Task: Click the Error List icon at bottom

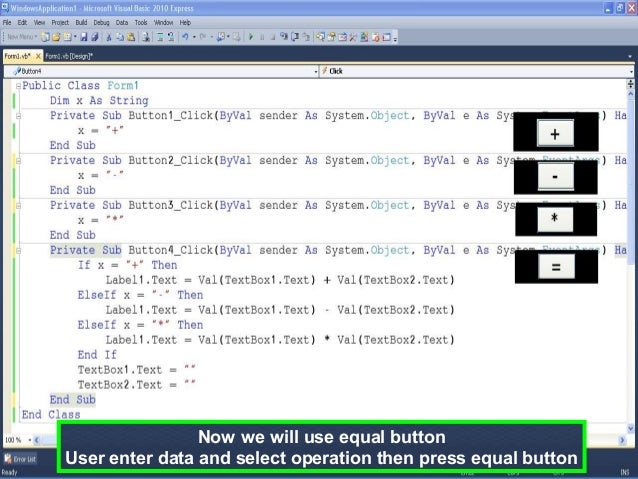Action: tap(8, 459)
